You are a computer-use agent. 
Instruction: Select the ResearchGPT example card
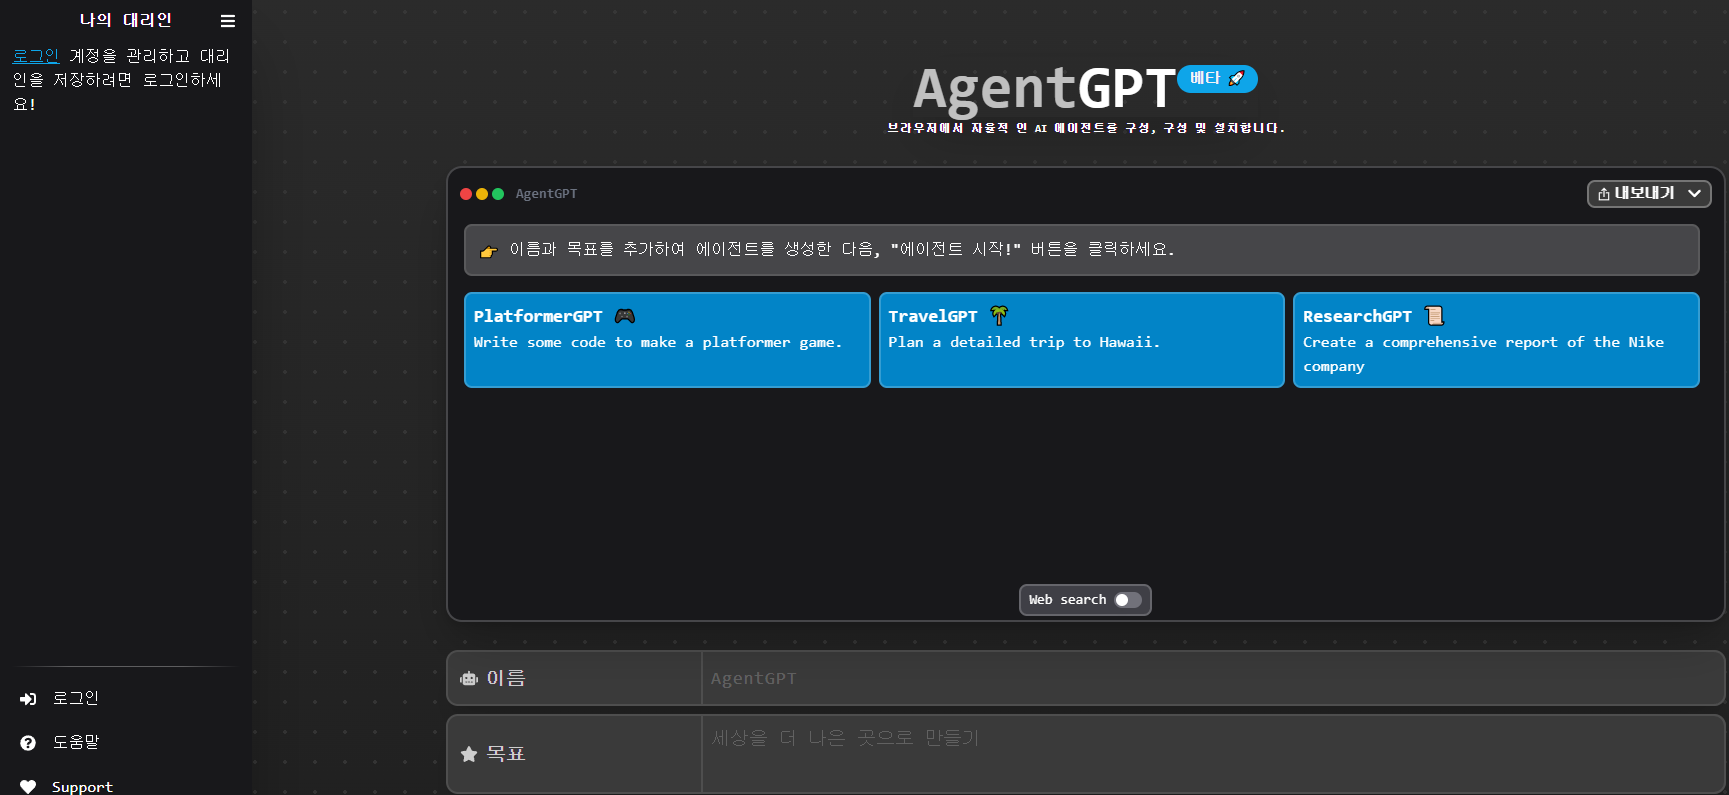click(x=1496, y=340)
